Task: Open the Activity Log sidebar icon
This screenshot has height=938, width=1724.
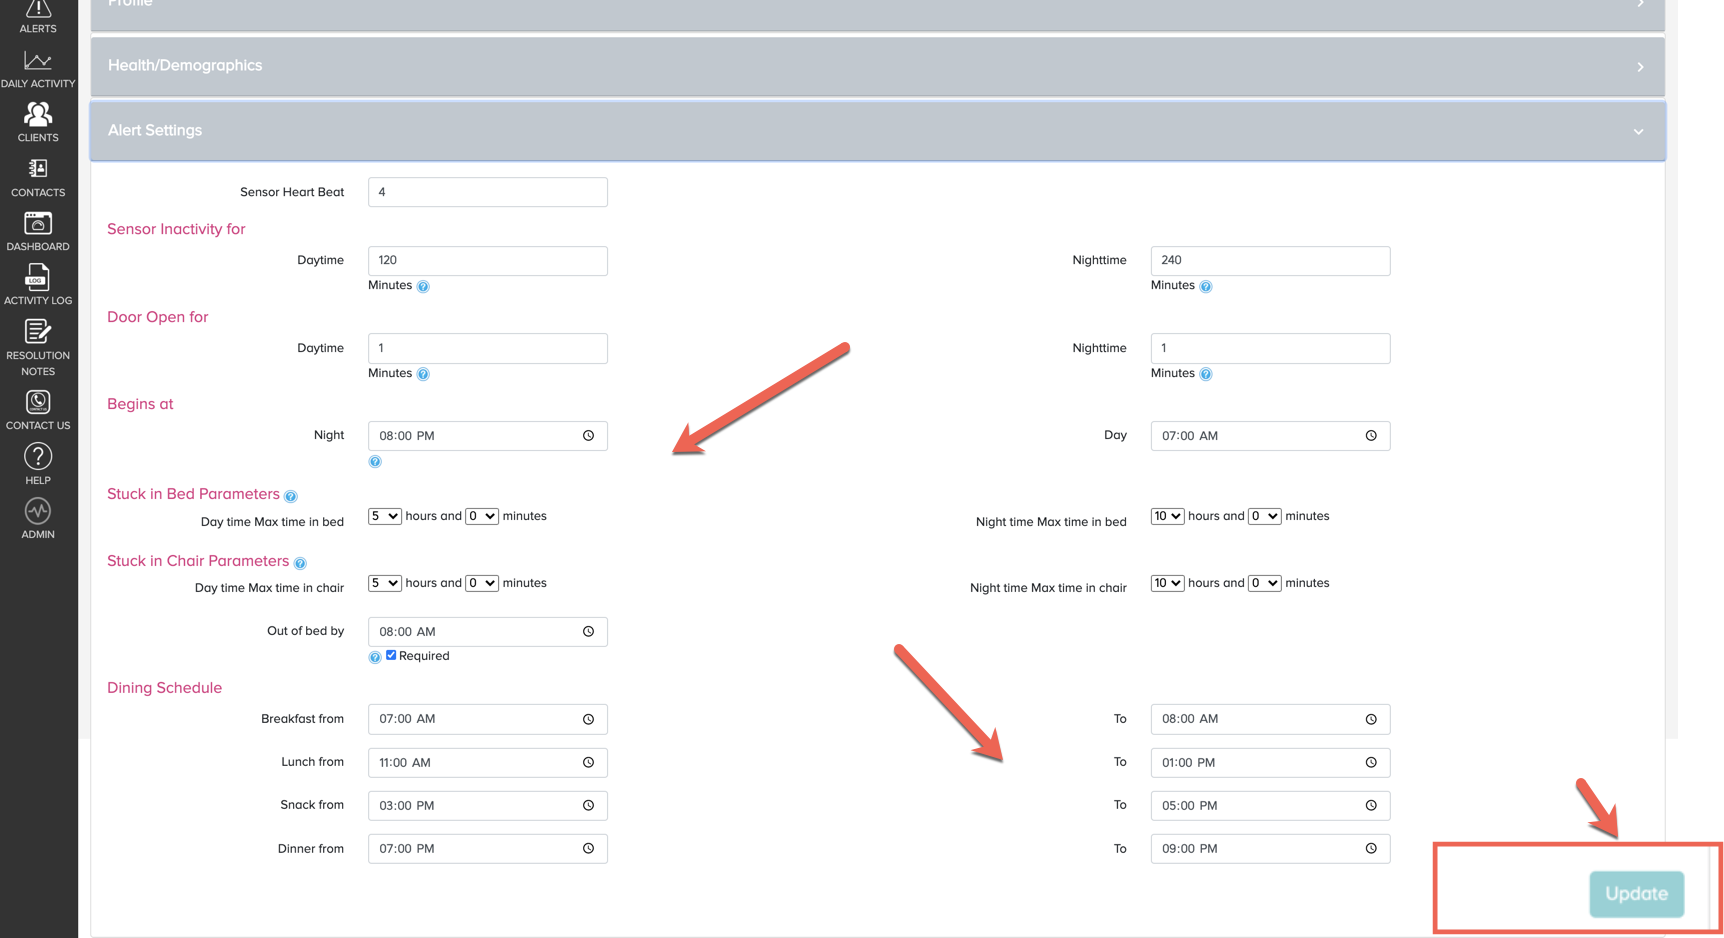Action: click(38, 285)
